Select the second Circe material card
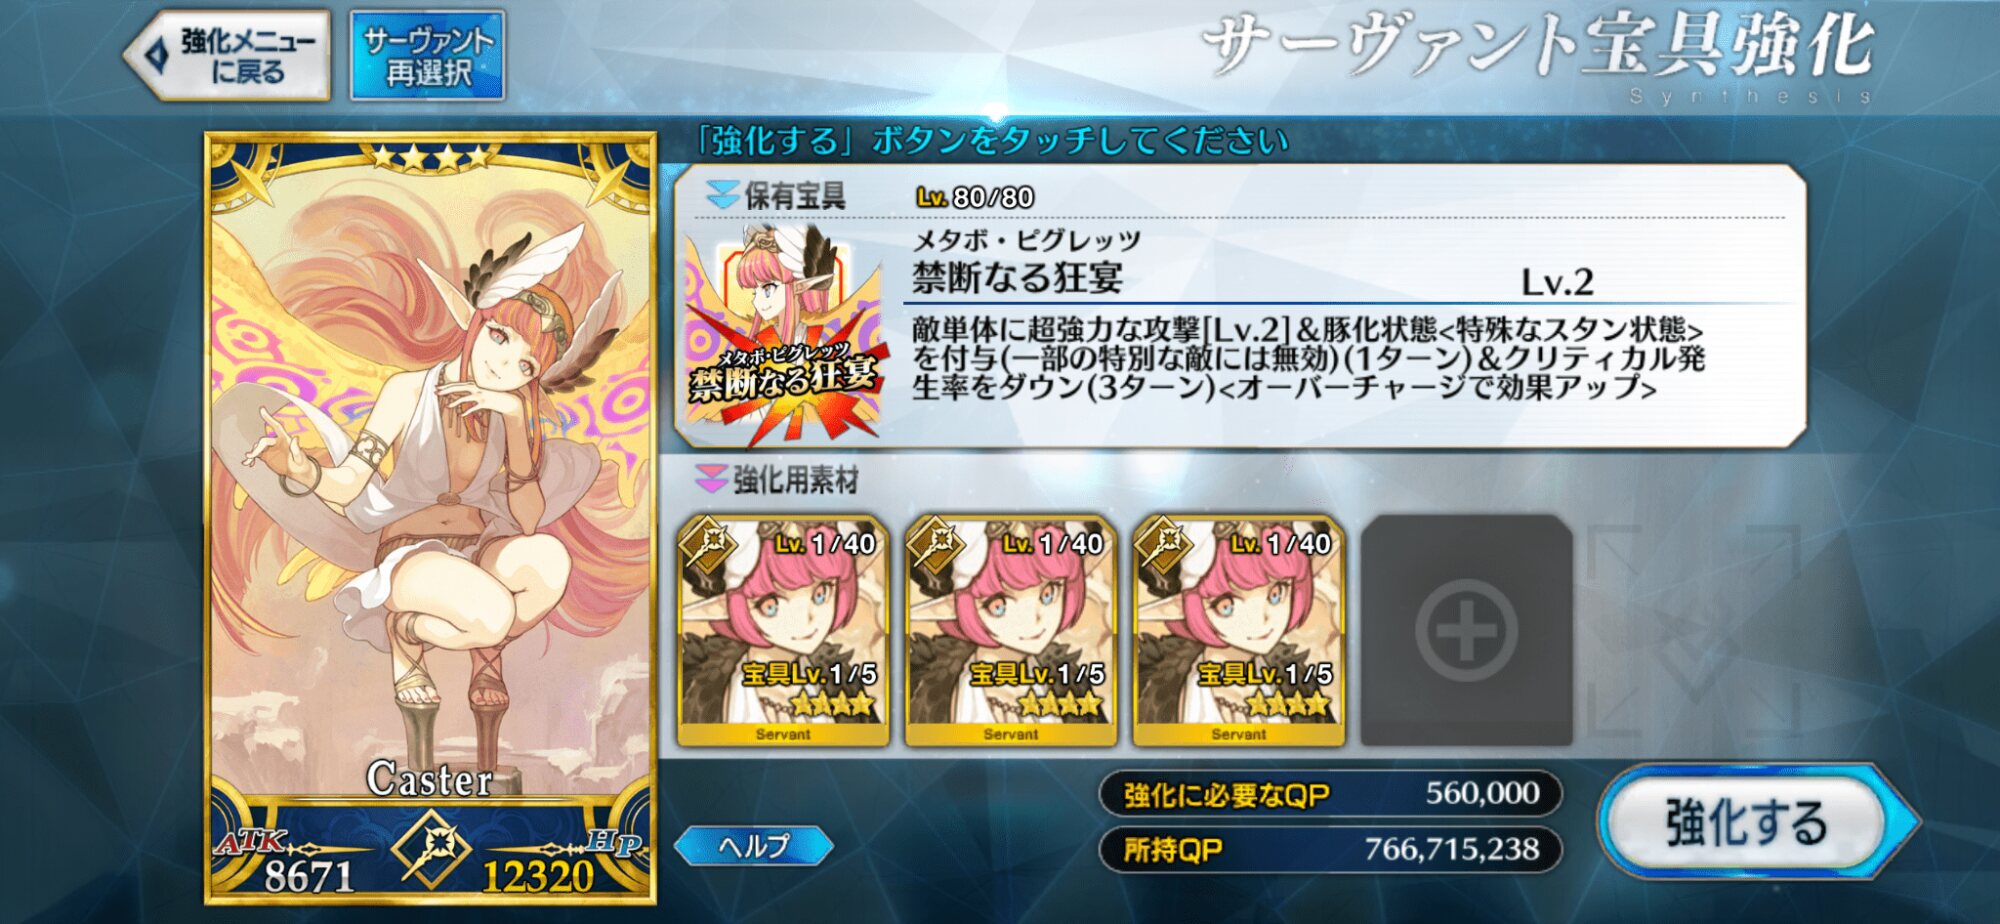The width and height of the screenshot is (2000, 924). point(1011,630)
